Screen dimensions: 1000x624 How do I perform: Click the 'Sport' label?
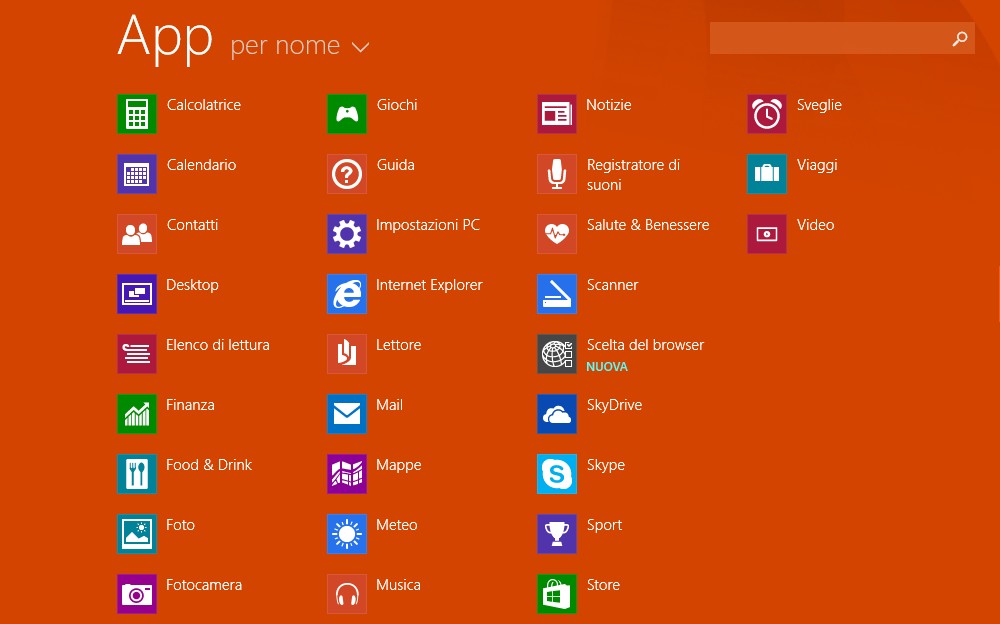click(x=605, y=525)
